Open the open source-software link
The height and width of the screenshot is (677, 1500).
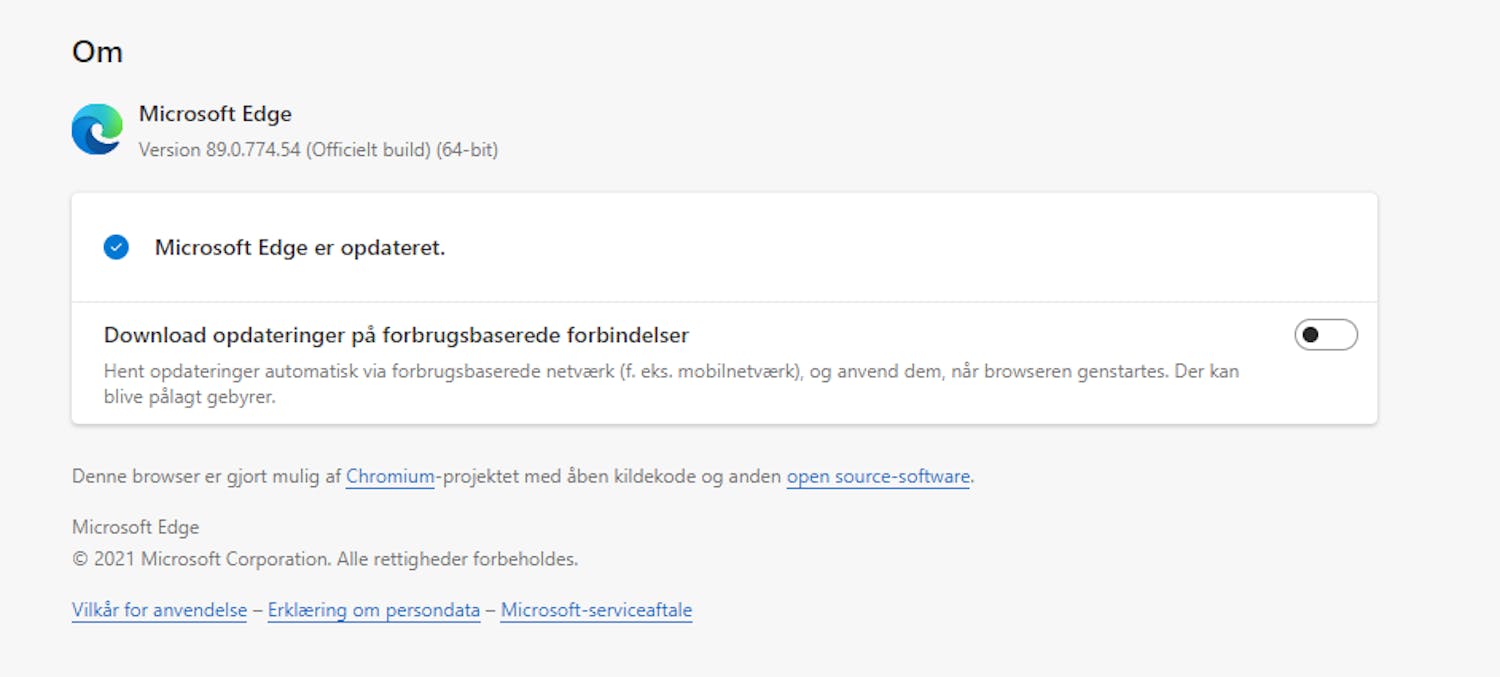point(877,477)
